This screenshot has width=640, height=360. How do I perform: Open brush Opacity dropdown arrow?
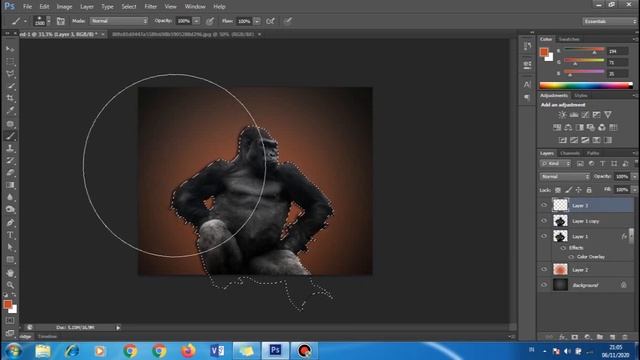[x=196, y=21]
